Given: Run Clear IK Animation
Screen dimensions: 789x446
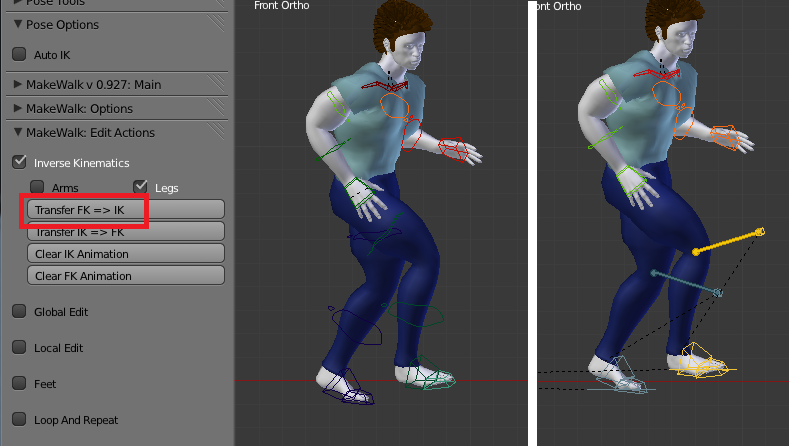Looking at the screenshot, I should pos(124,254).
